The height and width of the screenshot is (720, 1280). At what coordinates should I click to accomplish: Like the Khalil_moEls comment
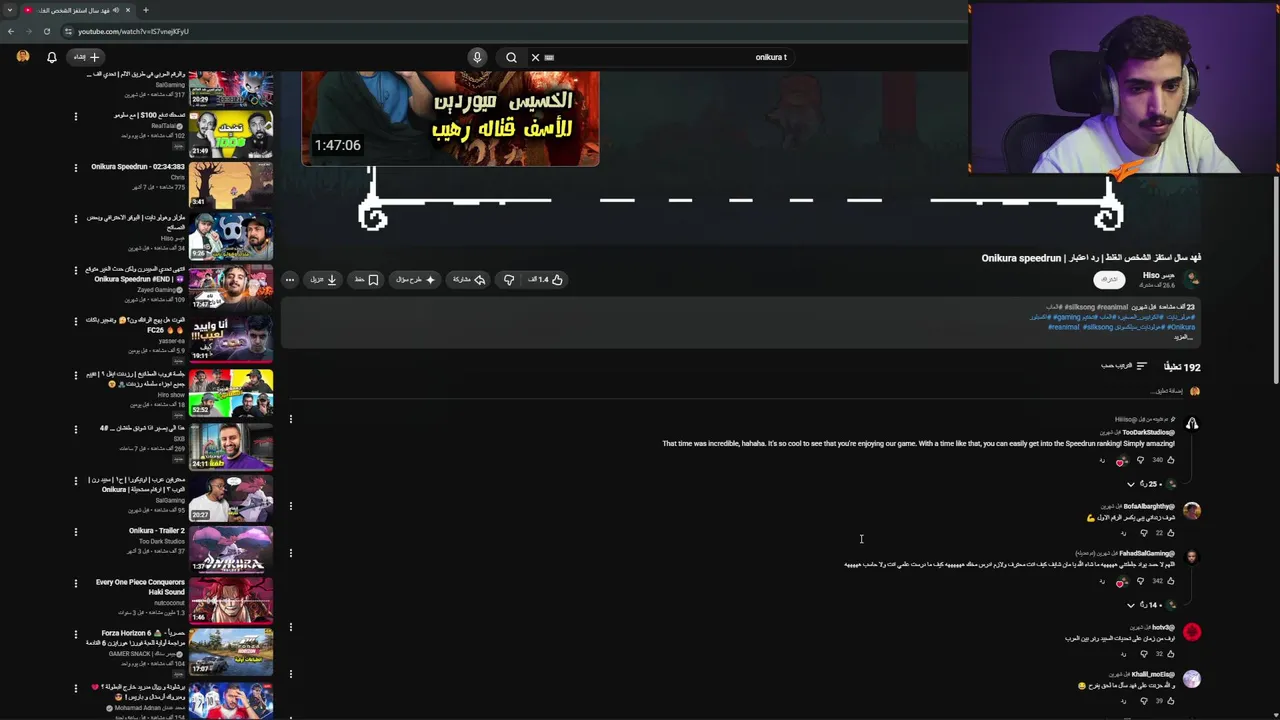coord(1171,701)
